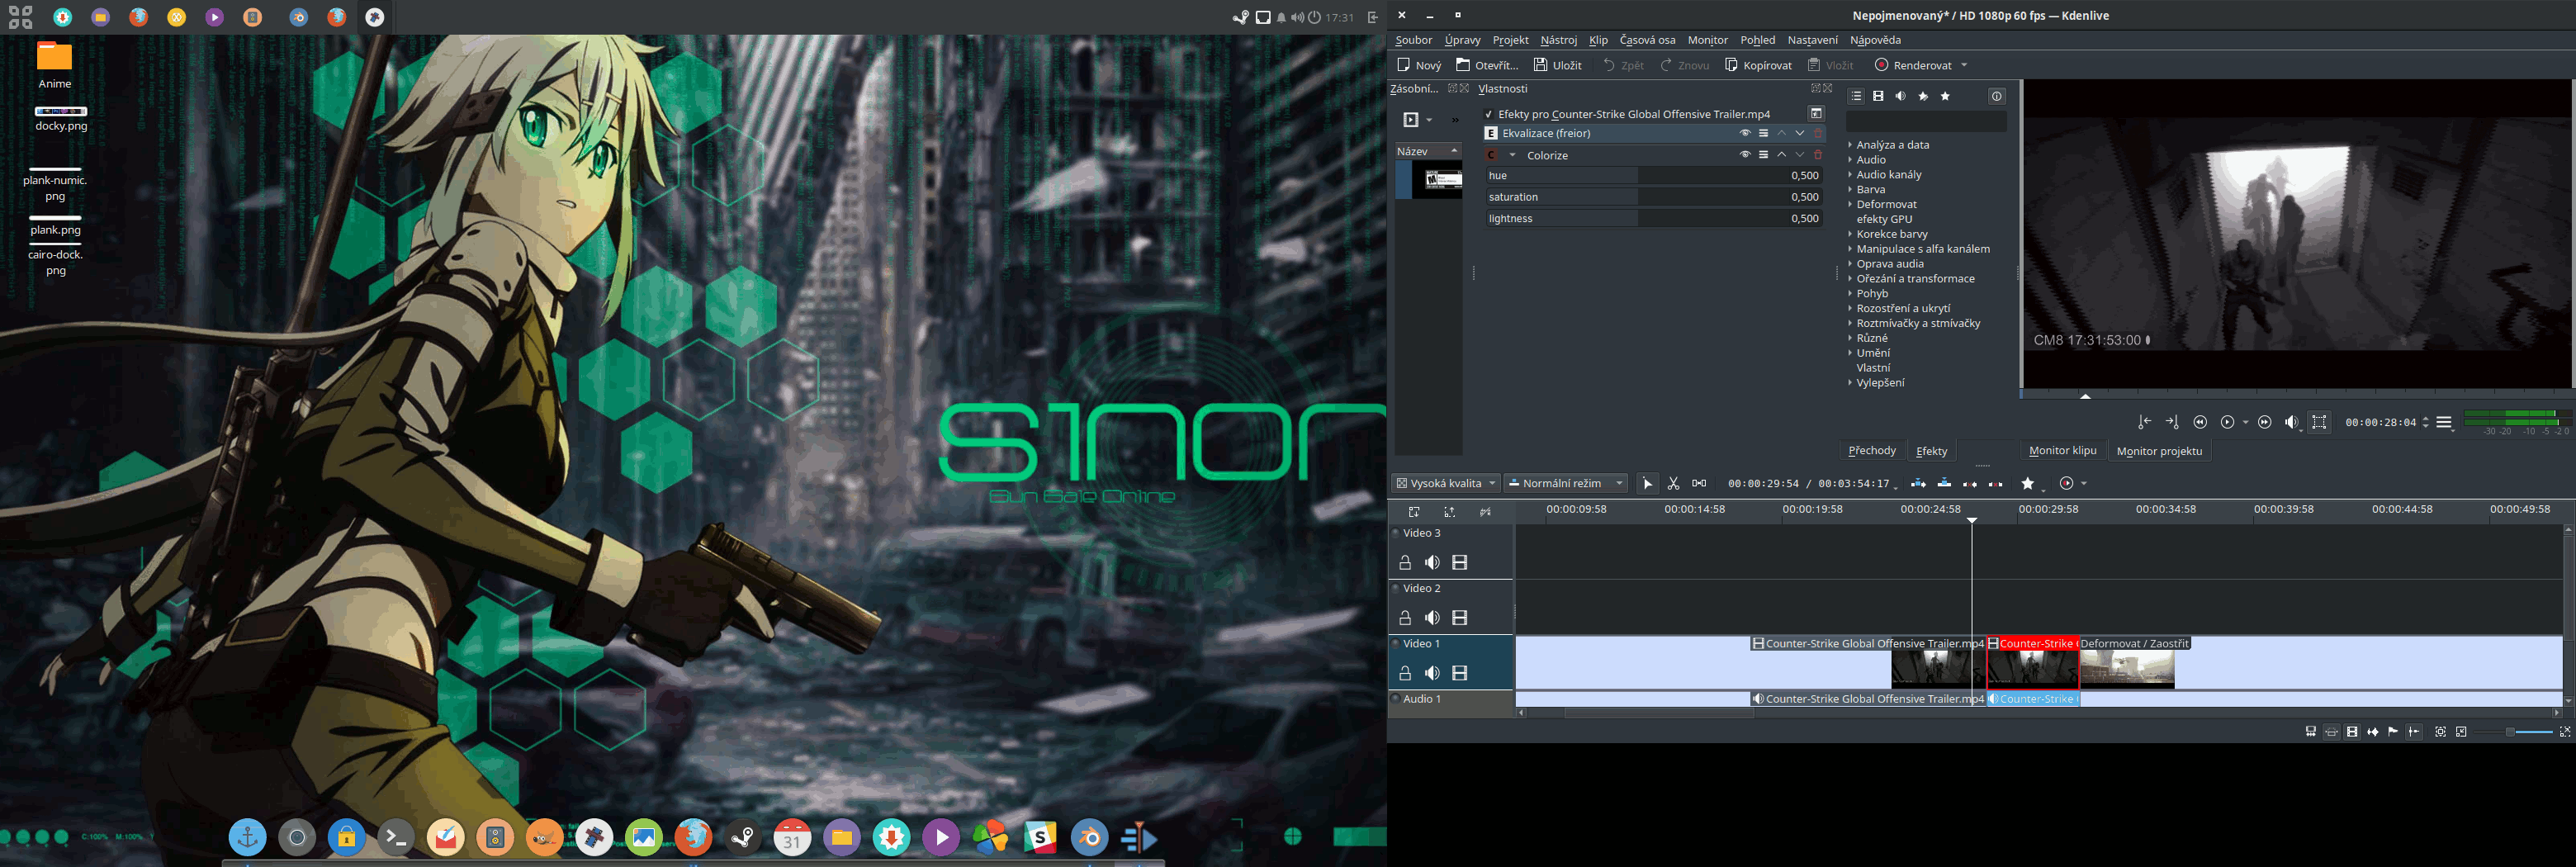Rewind playback in the clip monitor

tap(2200, 422)
